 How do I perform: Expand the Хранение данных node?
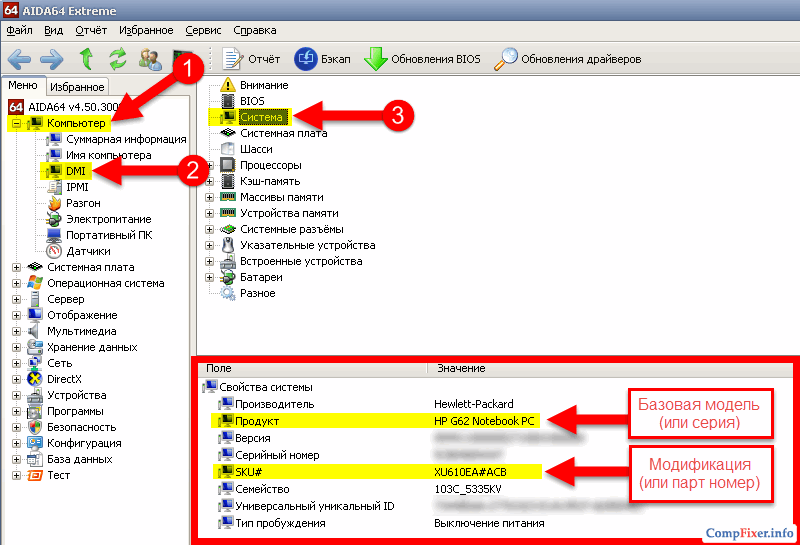coord(16,348)
